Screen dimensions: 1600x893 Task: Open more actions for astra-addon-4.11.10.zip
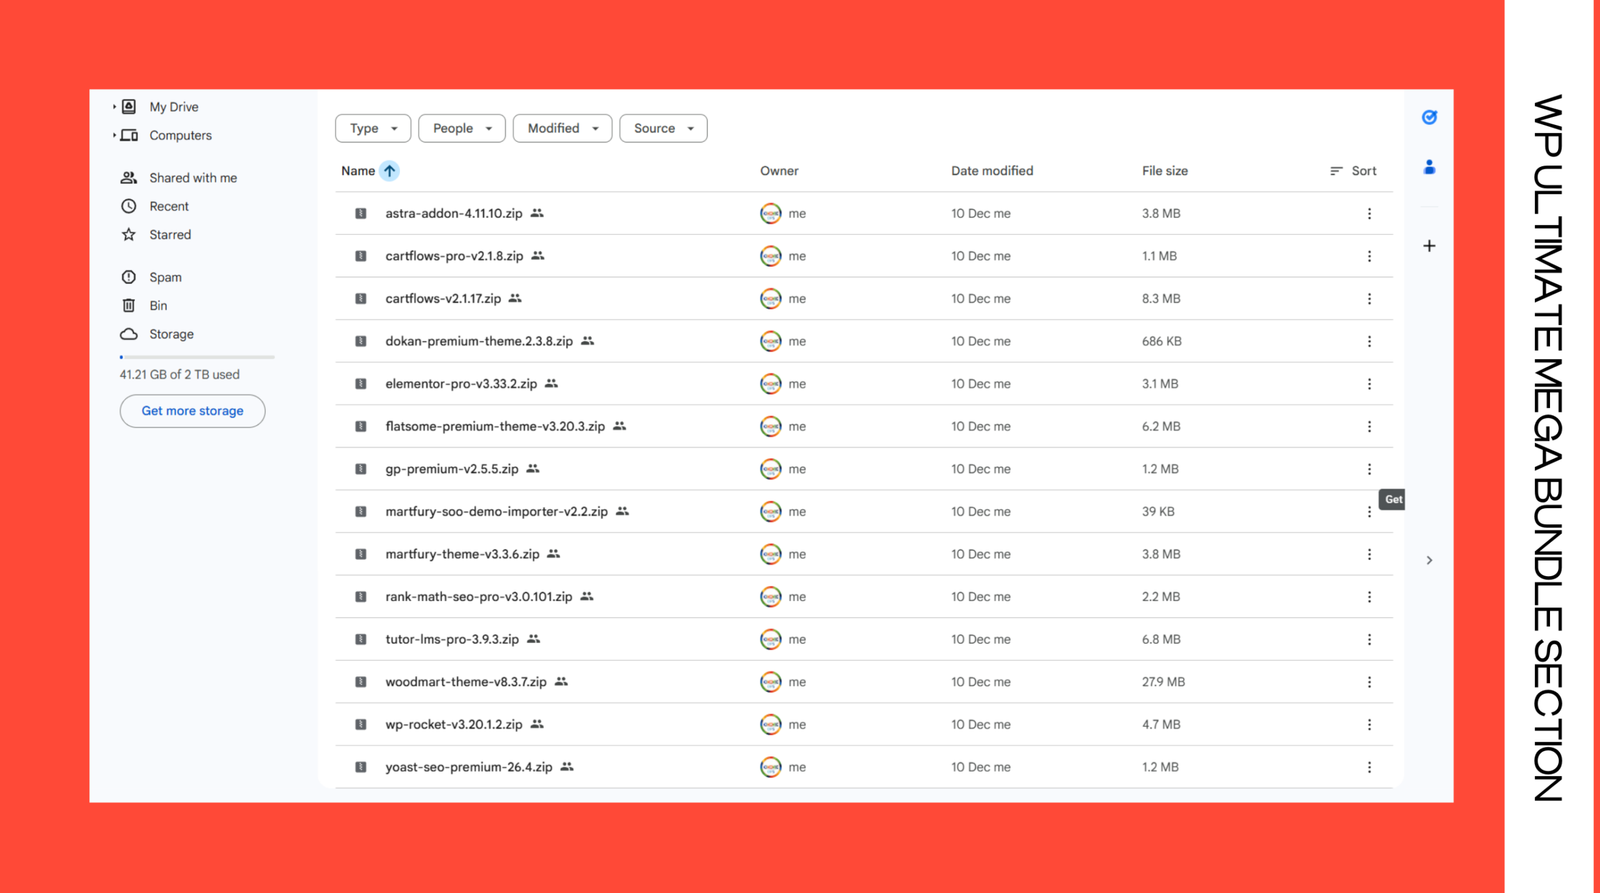(x=1369, y=214)
